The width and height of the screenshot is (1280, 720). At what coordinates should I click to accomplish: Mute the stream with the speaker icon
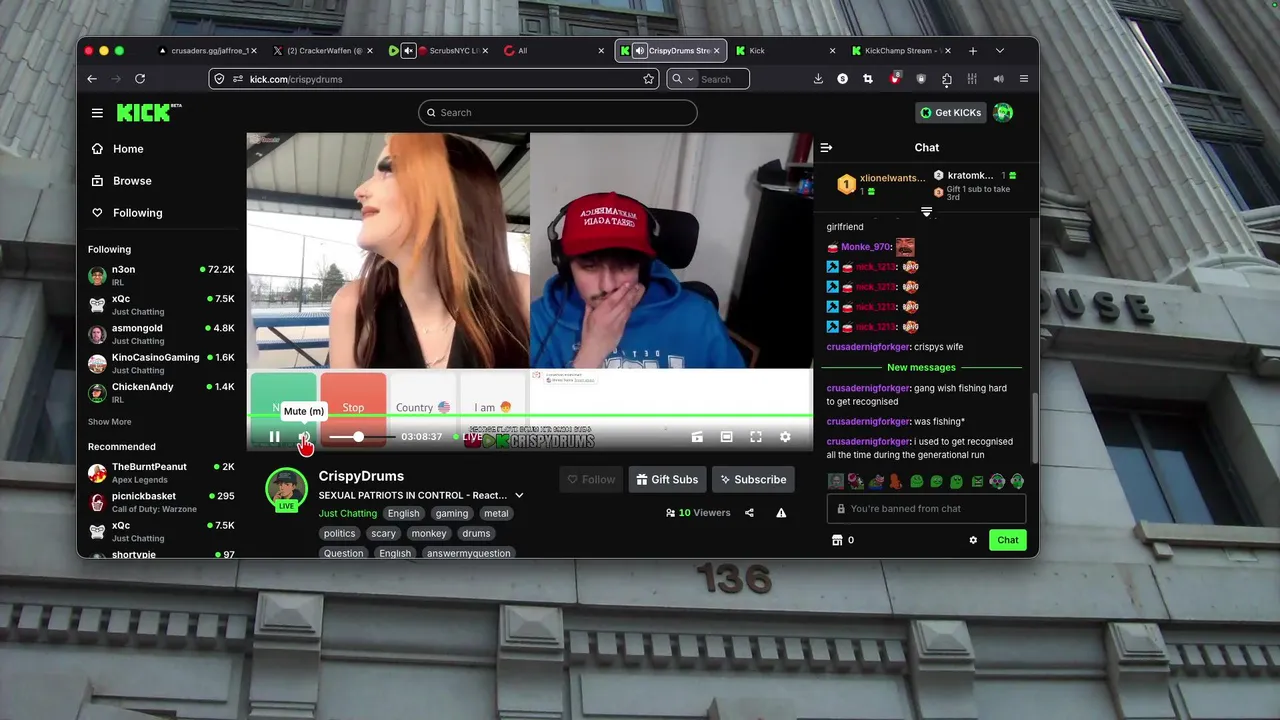coord(303,437)
